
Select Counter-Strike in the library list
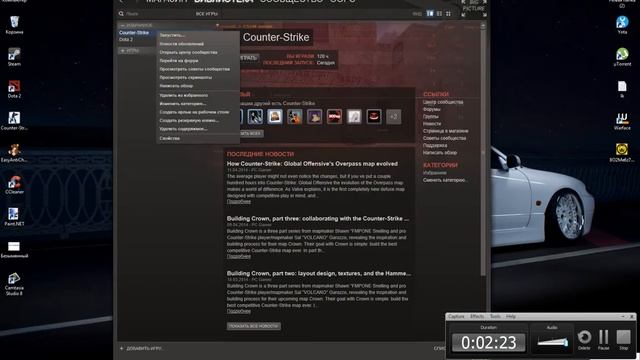point(134,33)
